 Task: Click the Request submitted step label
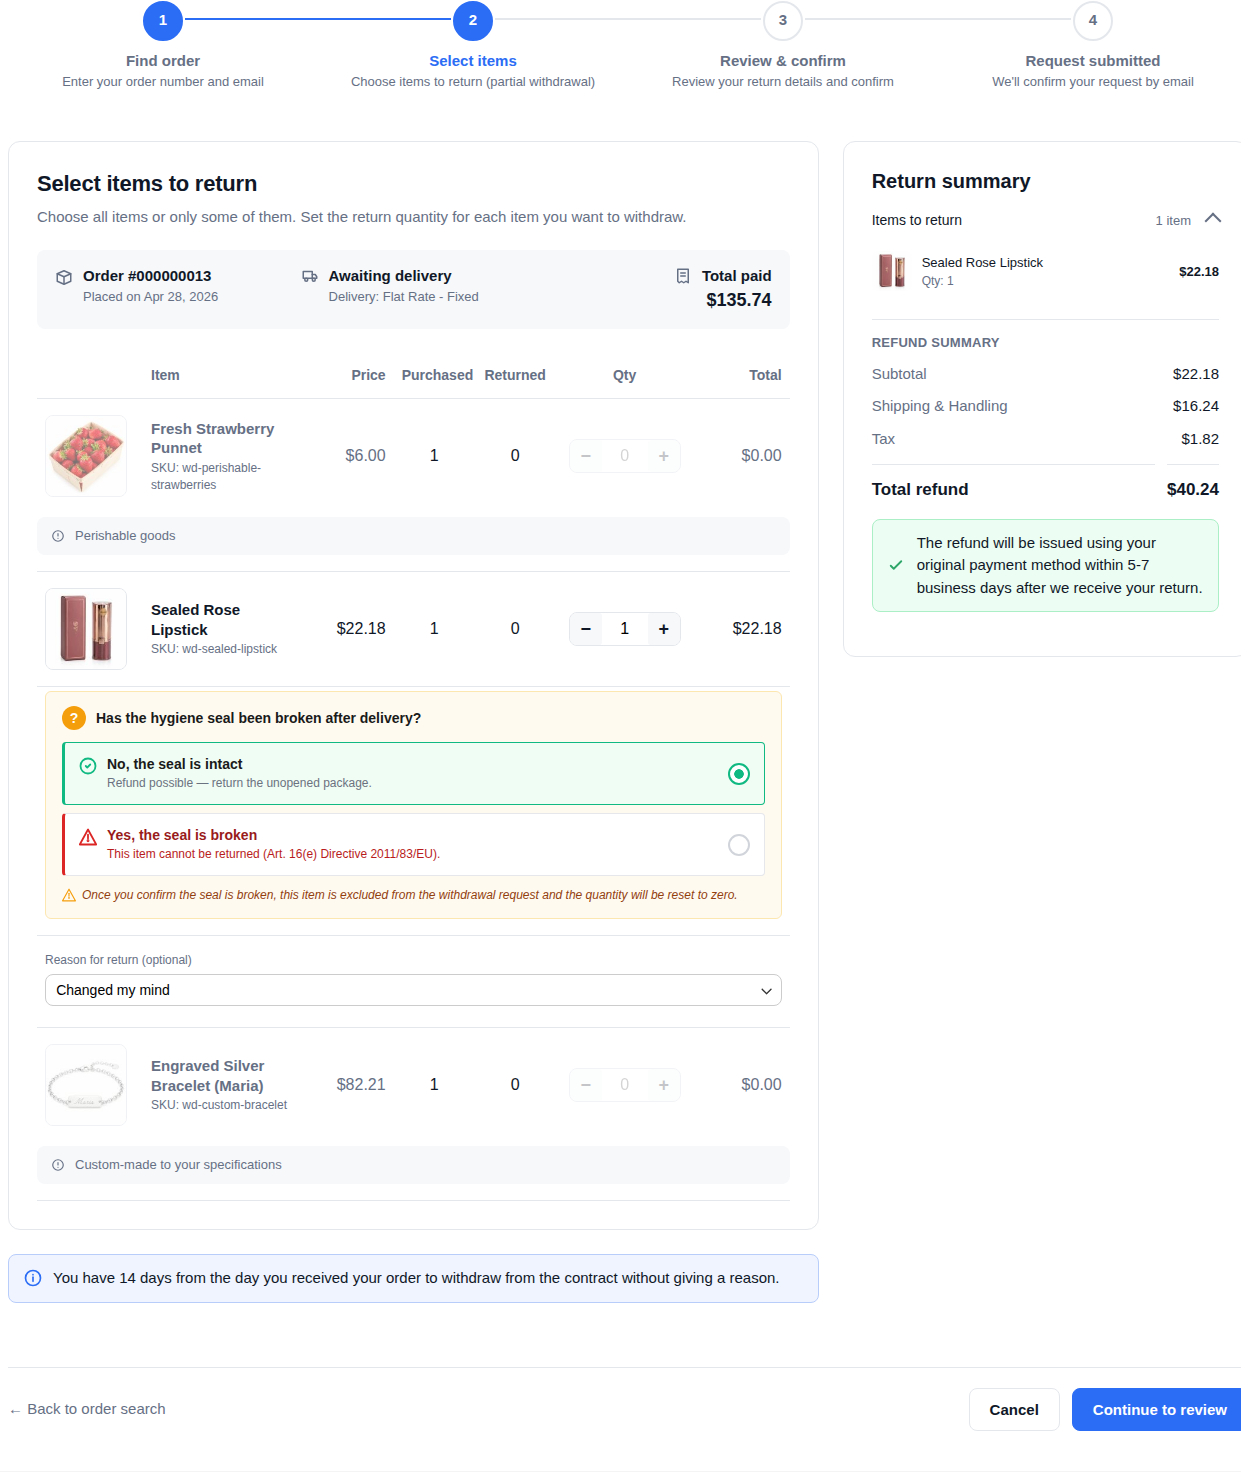[x=1093, y=61]
